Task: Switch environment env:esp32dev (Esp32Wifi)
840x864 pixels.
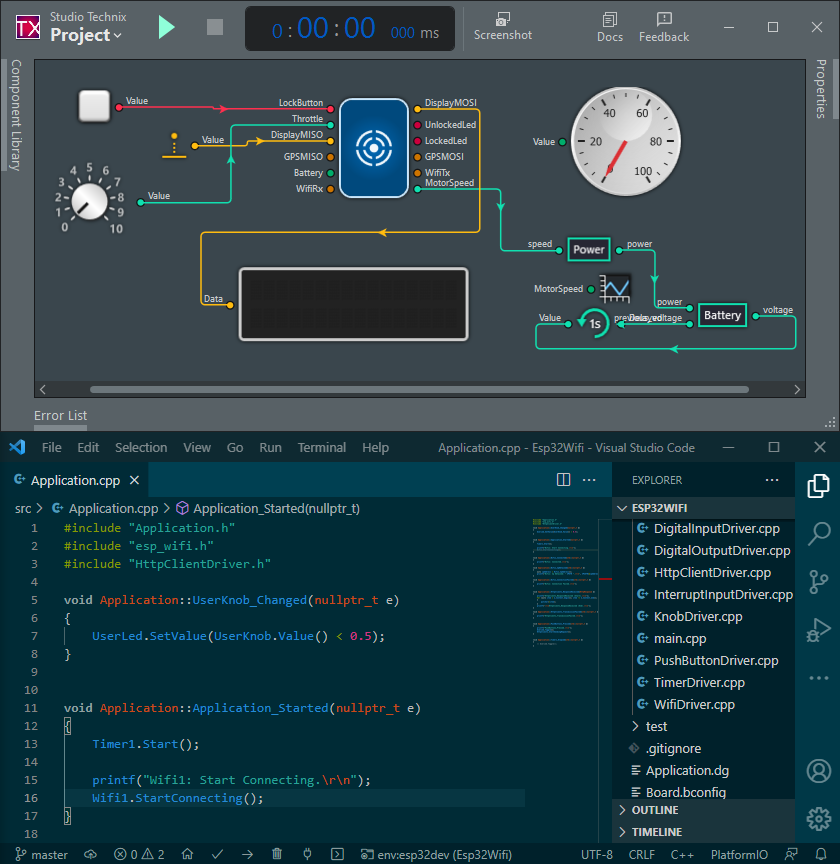Action: pos(436,854)
